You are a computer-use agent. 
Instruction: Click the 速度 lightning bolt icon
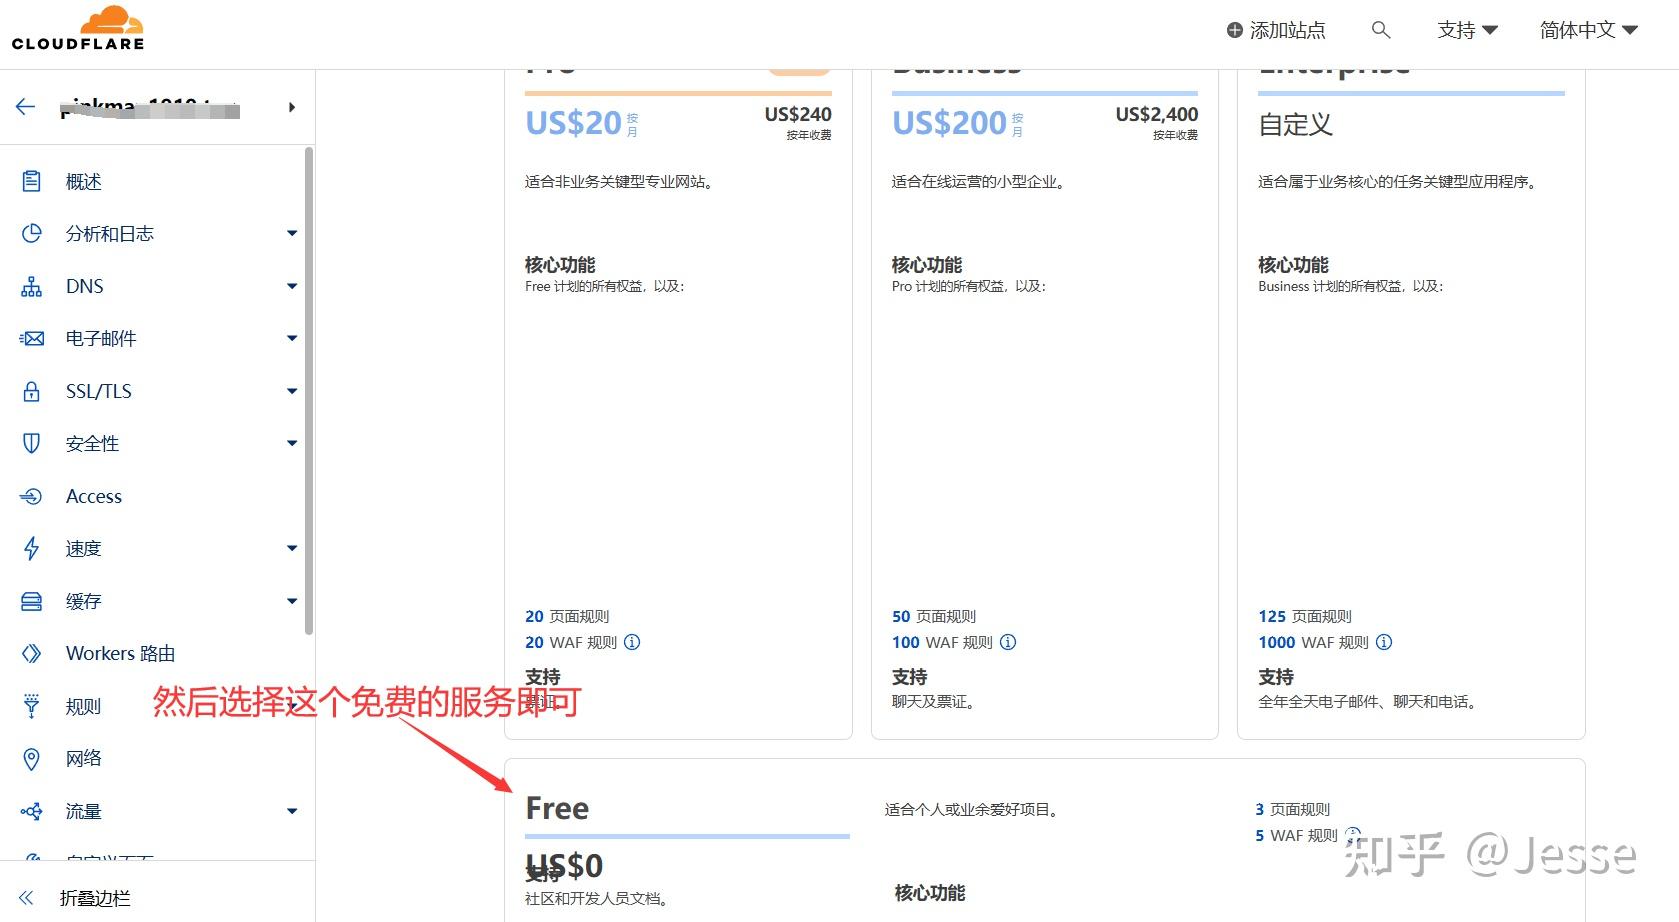click(x=32, y=548)
